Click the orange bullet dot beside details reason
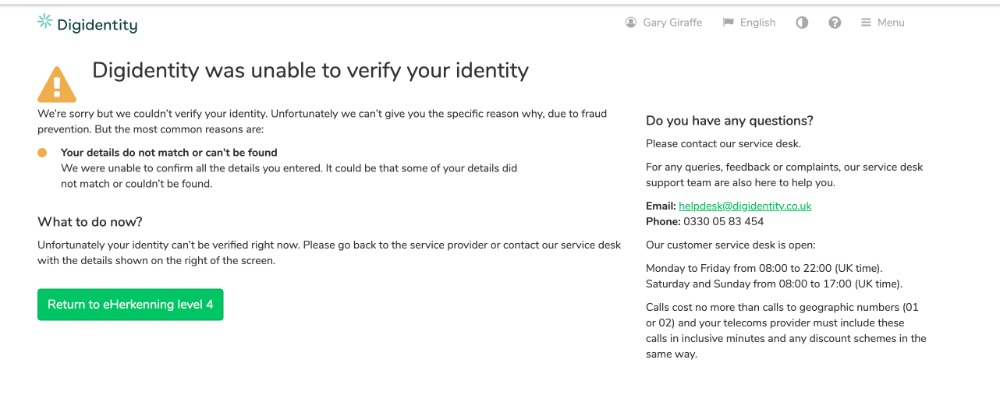 [42, 153]
